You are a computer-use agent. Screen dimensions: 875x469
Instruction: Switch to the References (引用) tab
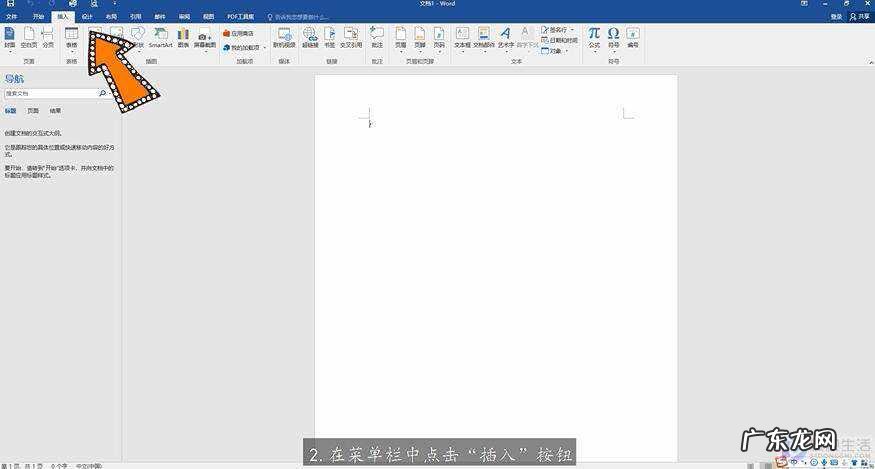135,17
